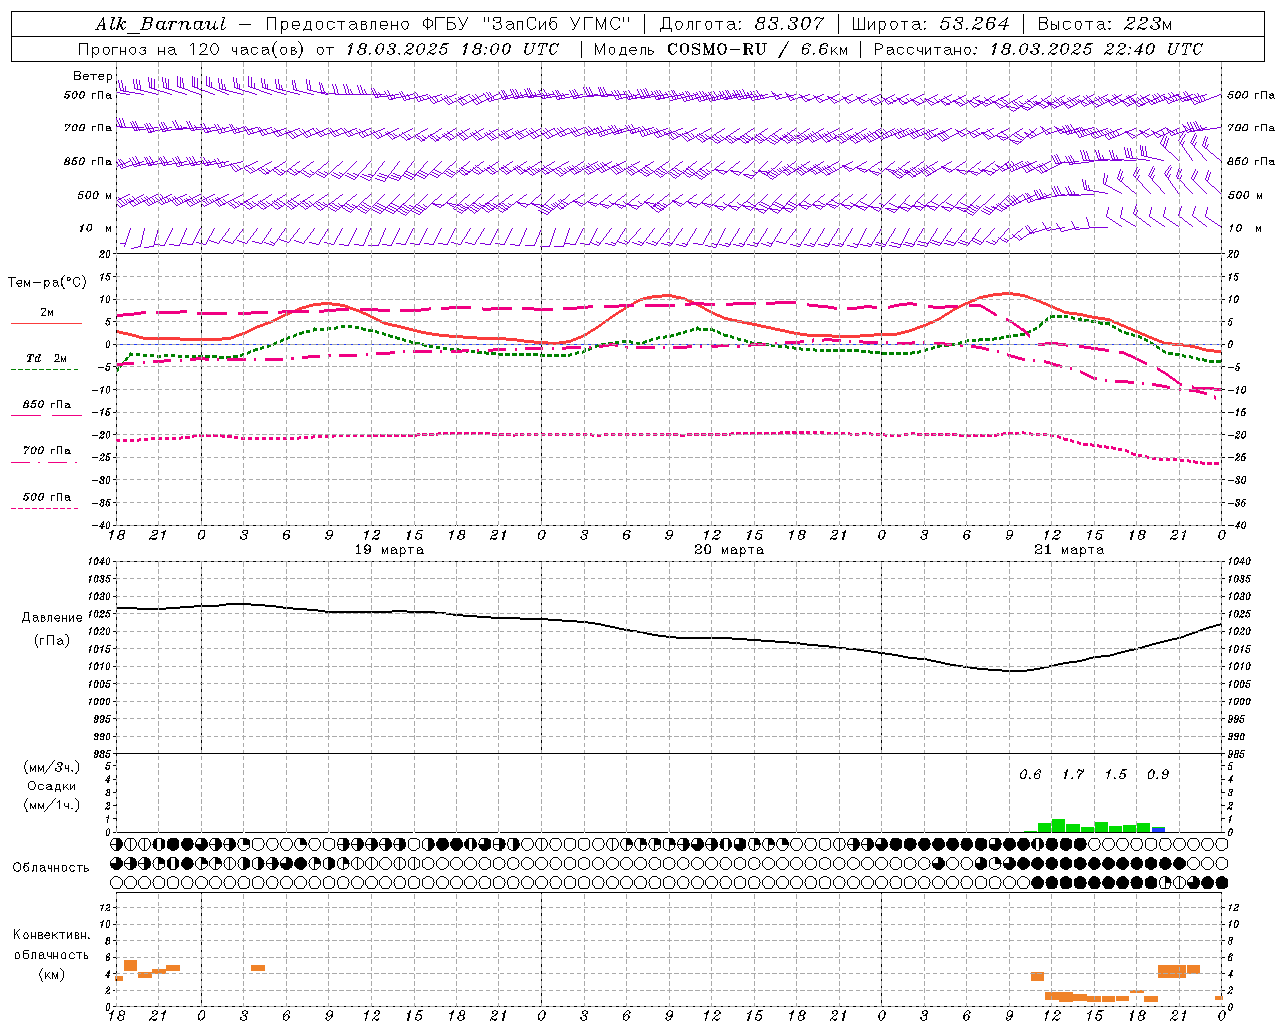
Task: Select the altitude text 'Высота: 223м'
Action: 1105,24
